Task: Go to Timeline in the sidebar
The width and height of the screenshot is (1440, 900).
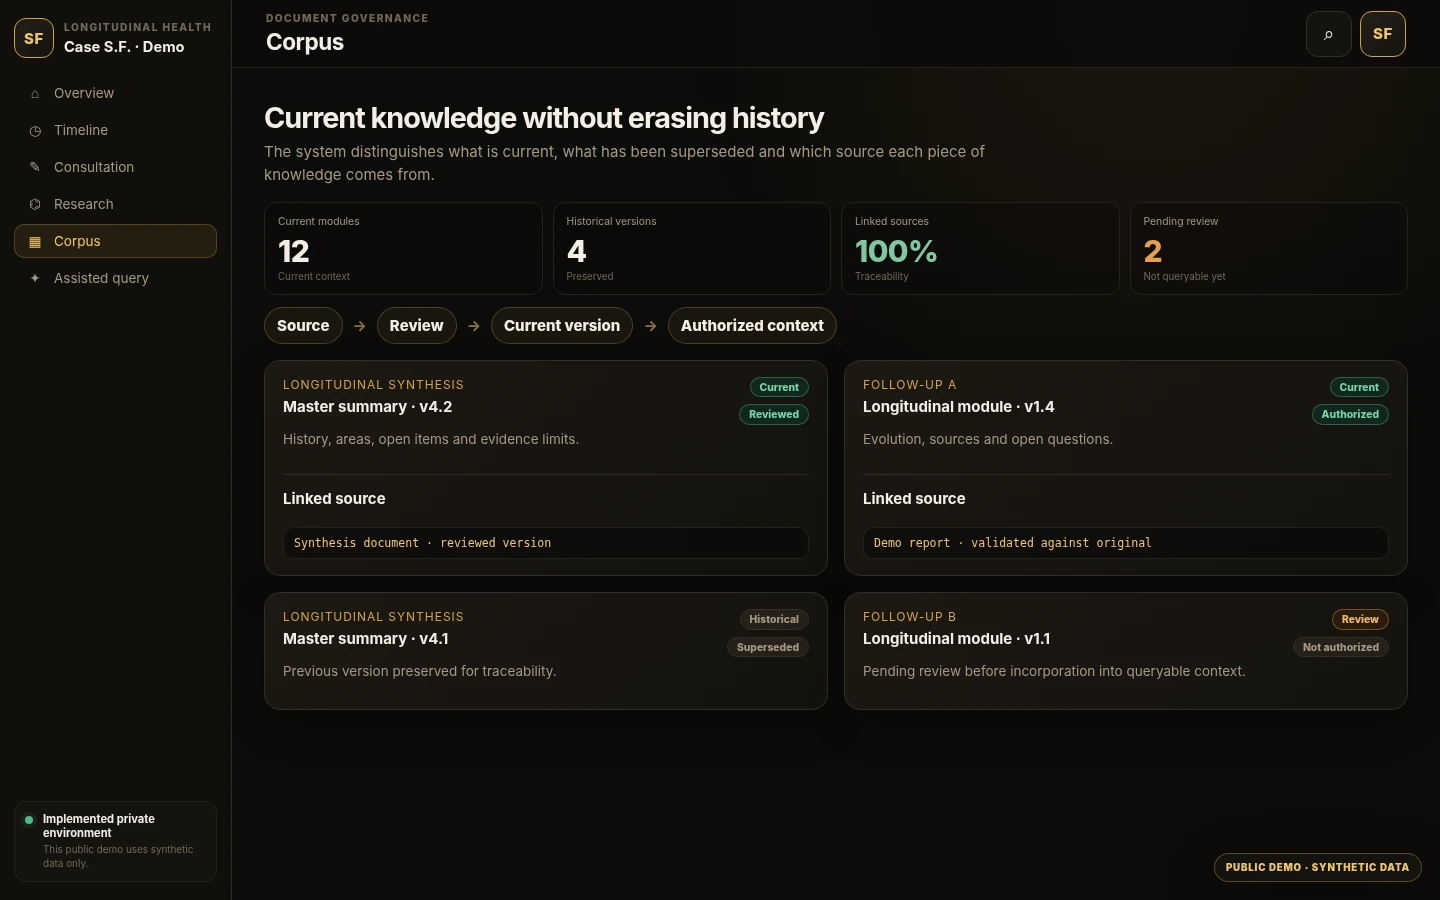Action: (x=115, y=130)
